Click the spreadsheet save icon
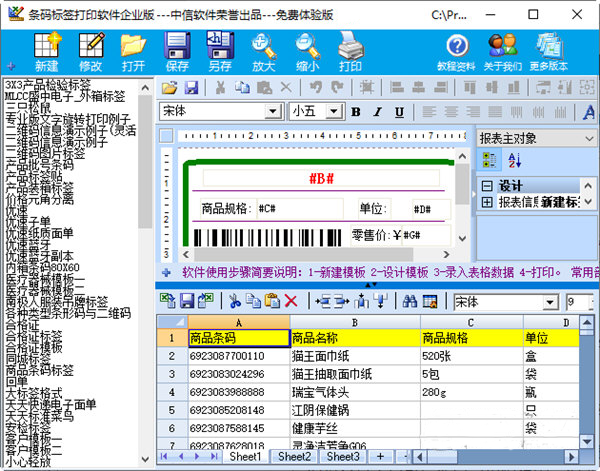The width and height of the screenshot is (600, 471). point(187,301)
